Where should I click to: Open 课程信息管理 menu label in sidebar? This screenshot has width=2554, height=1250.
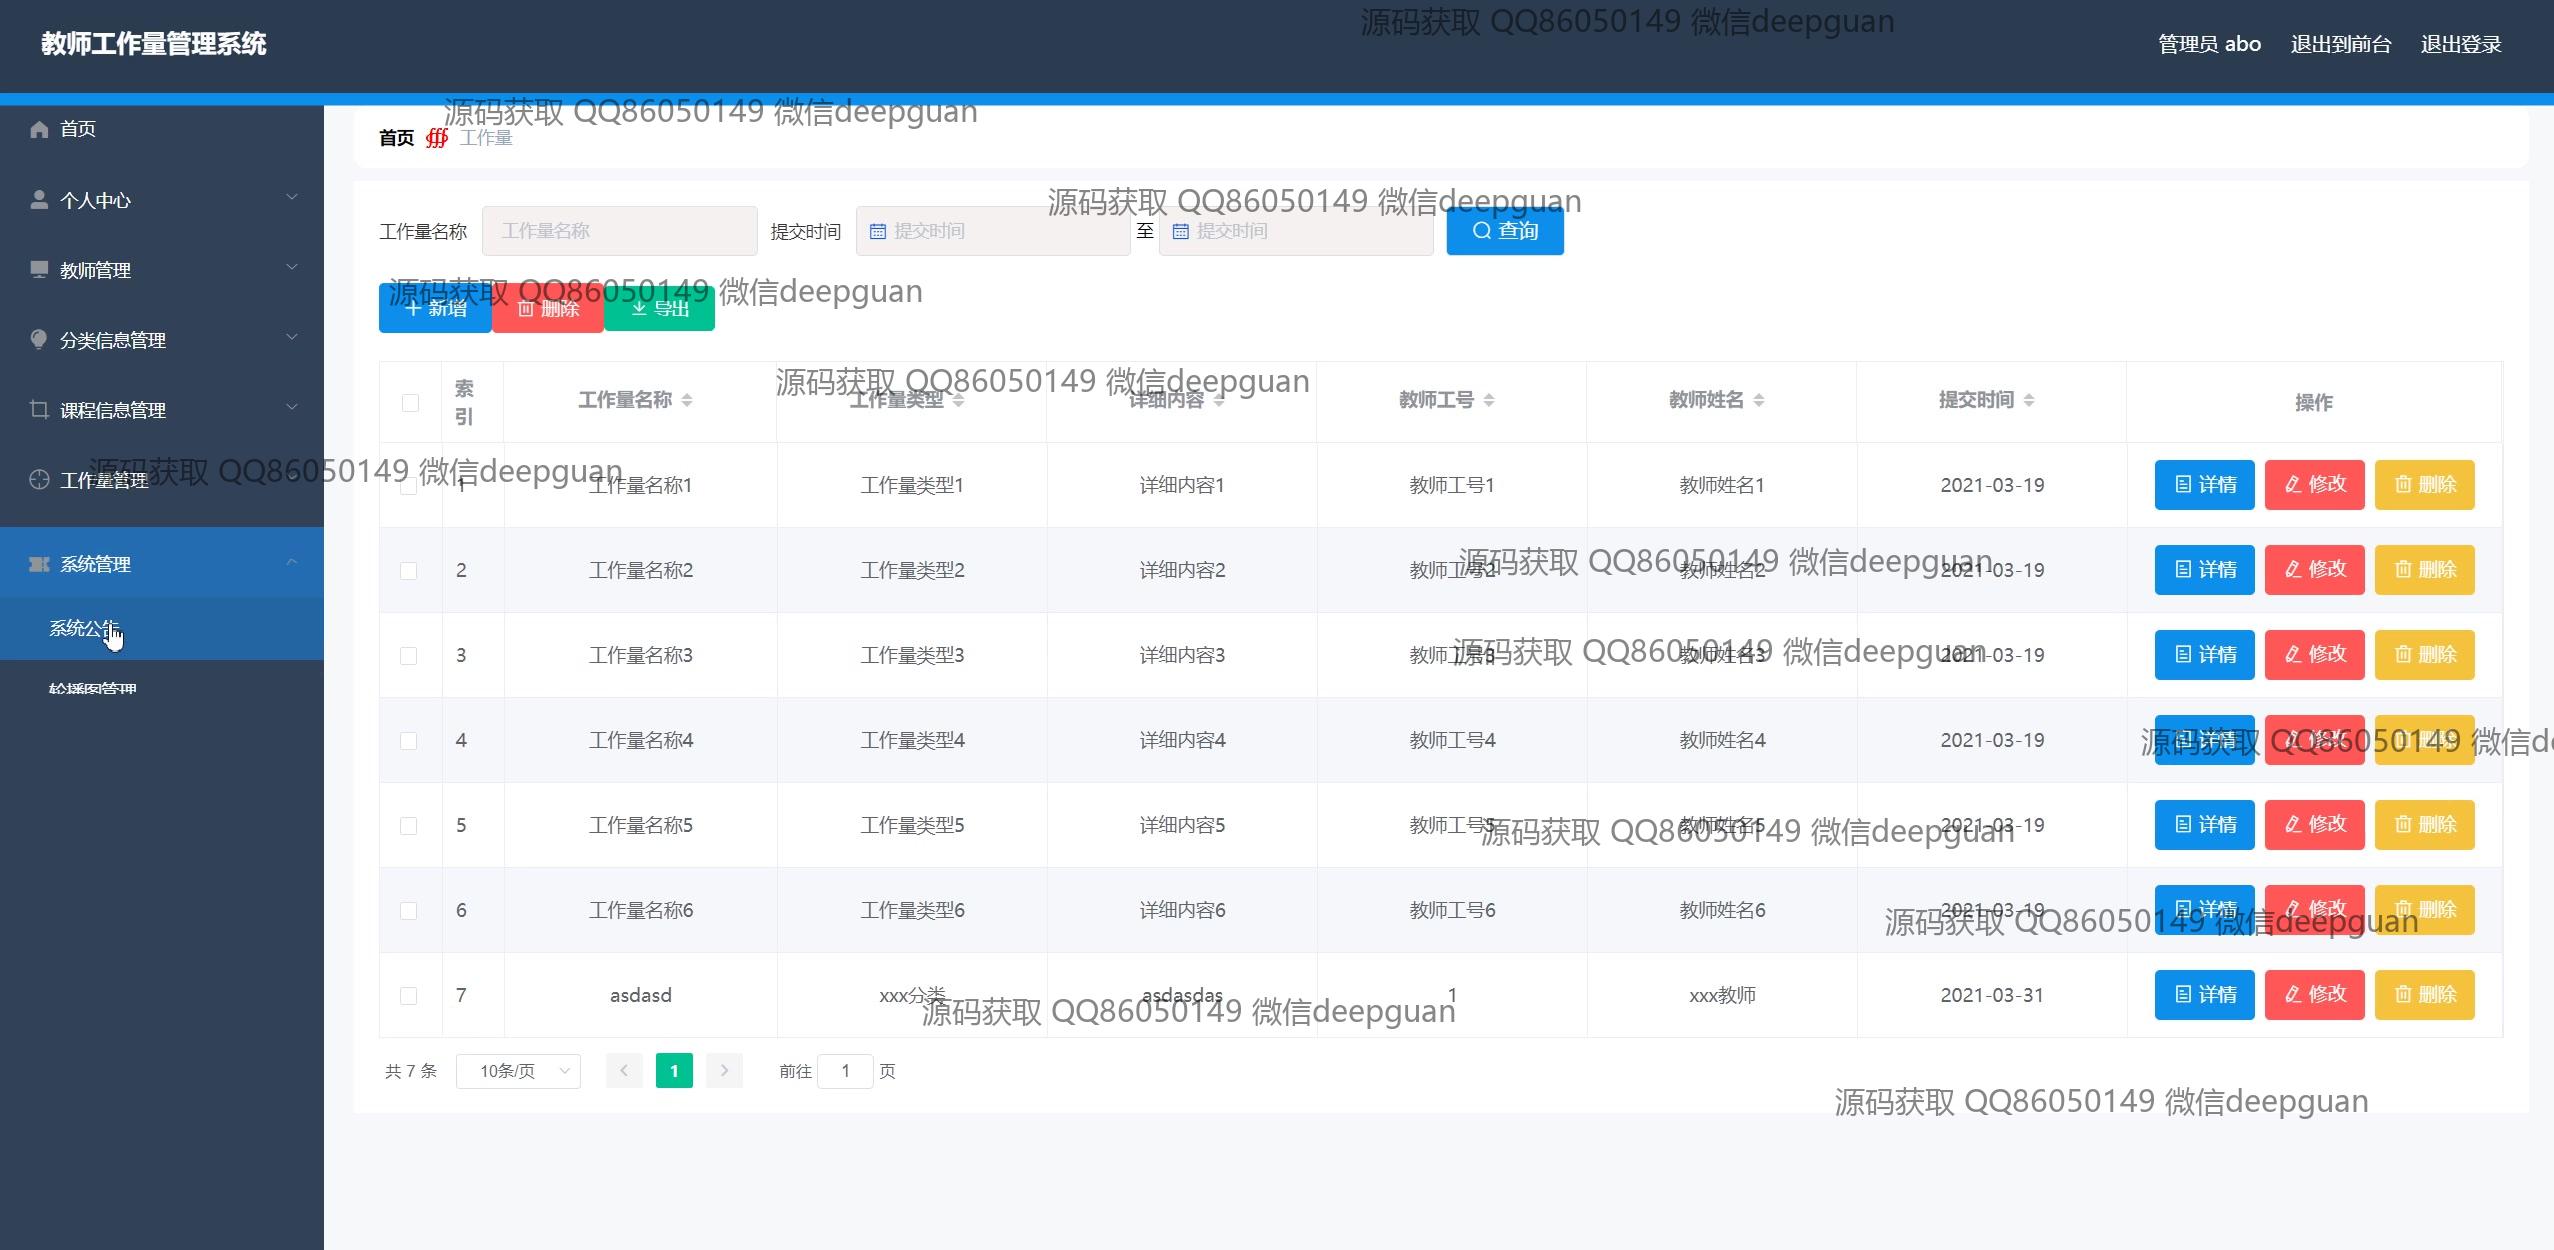(x=113, y=410)
